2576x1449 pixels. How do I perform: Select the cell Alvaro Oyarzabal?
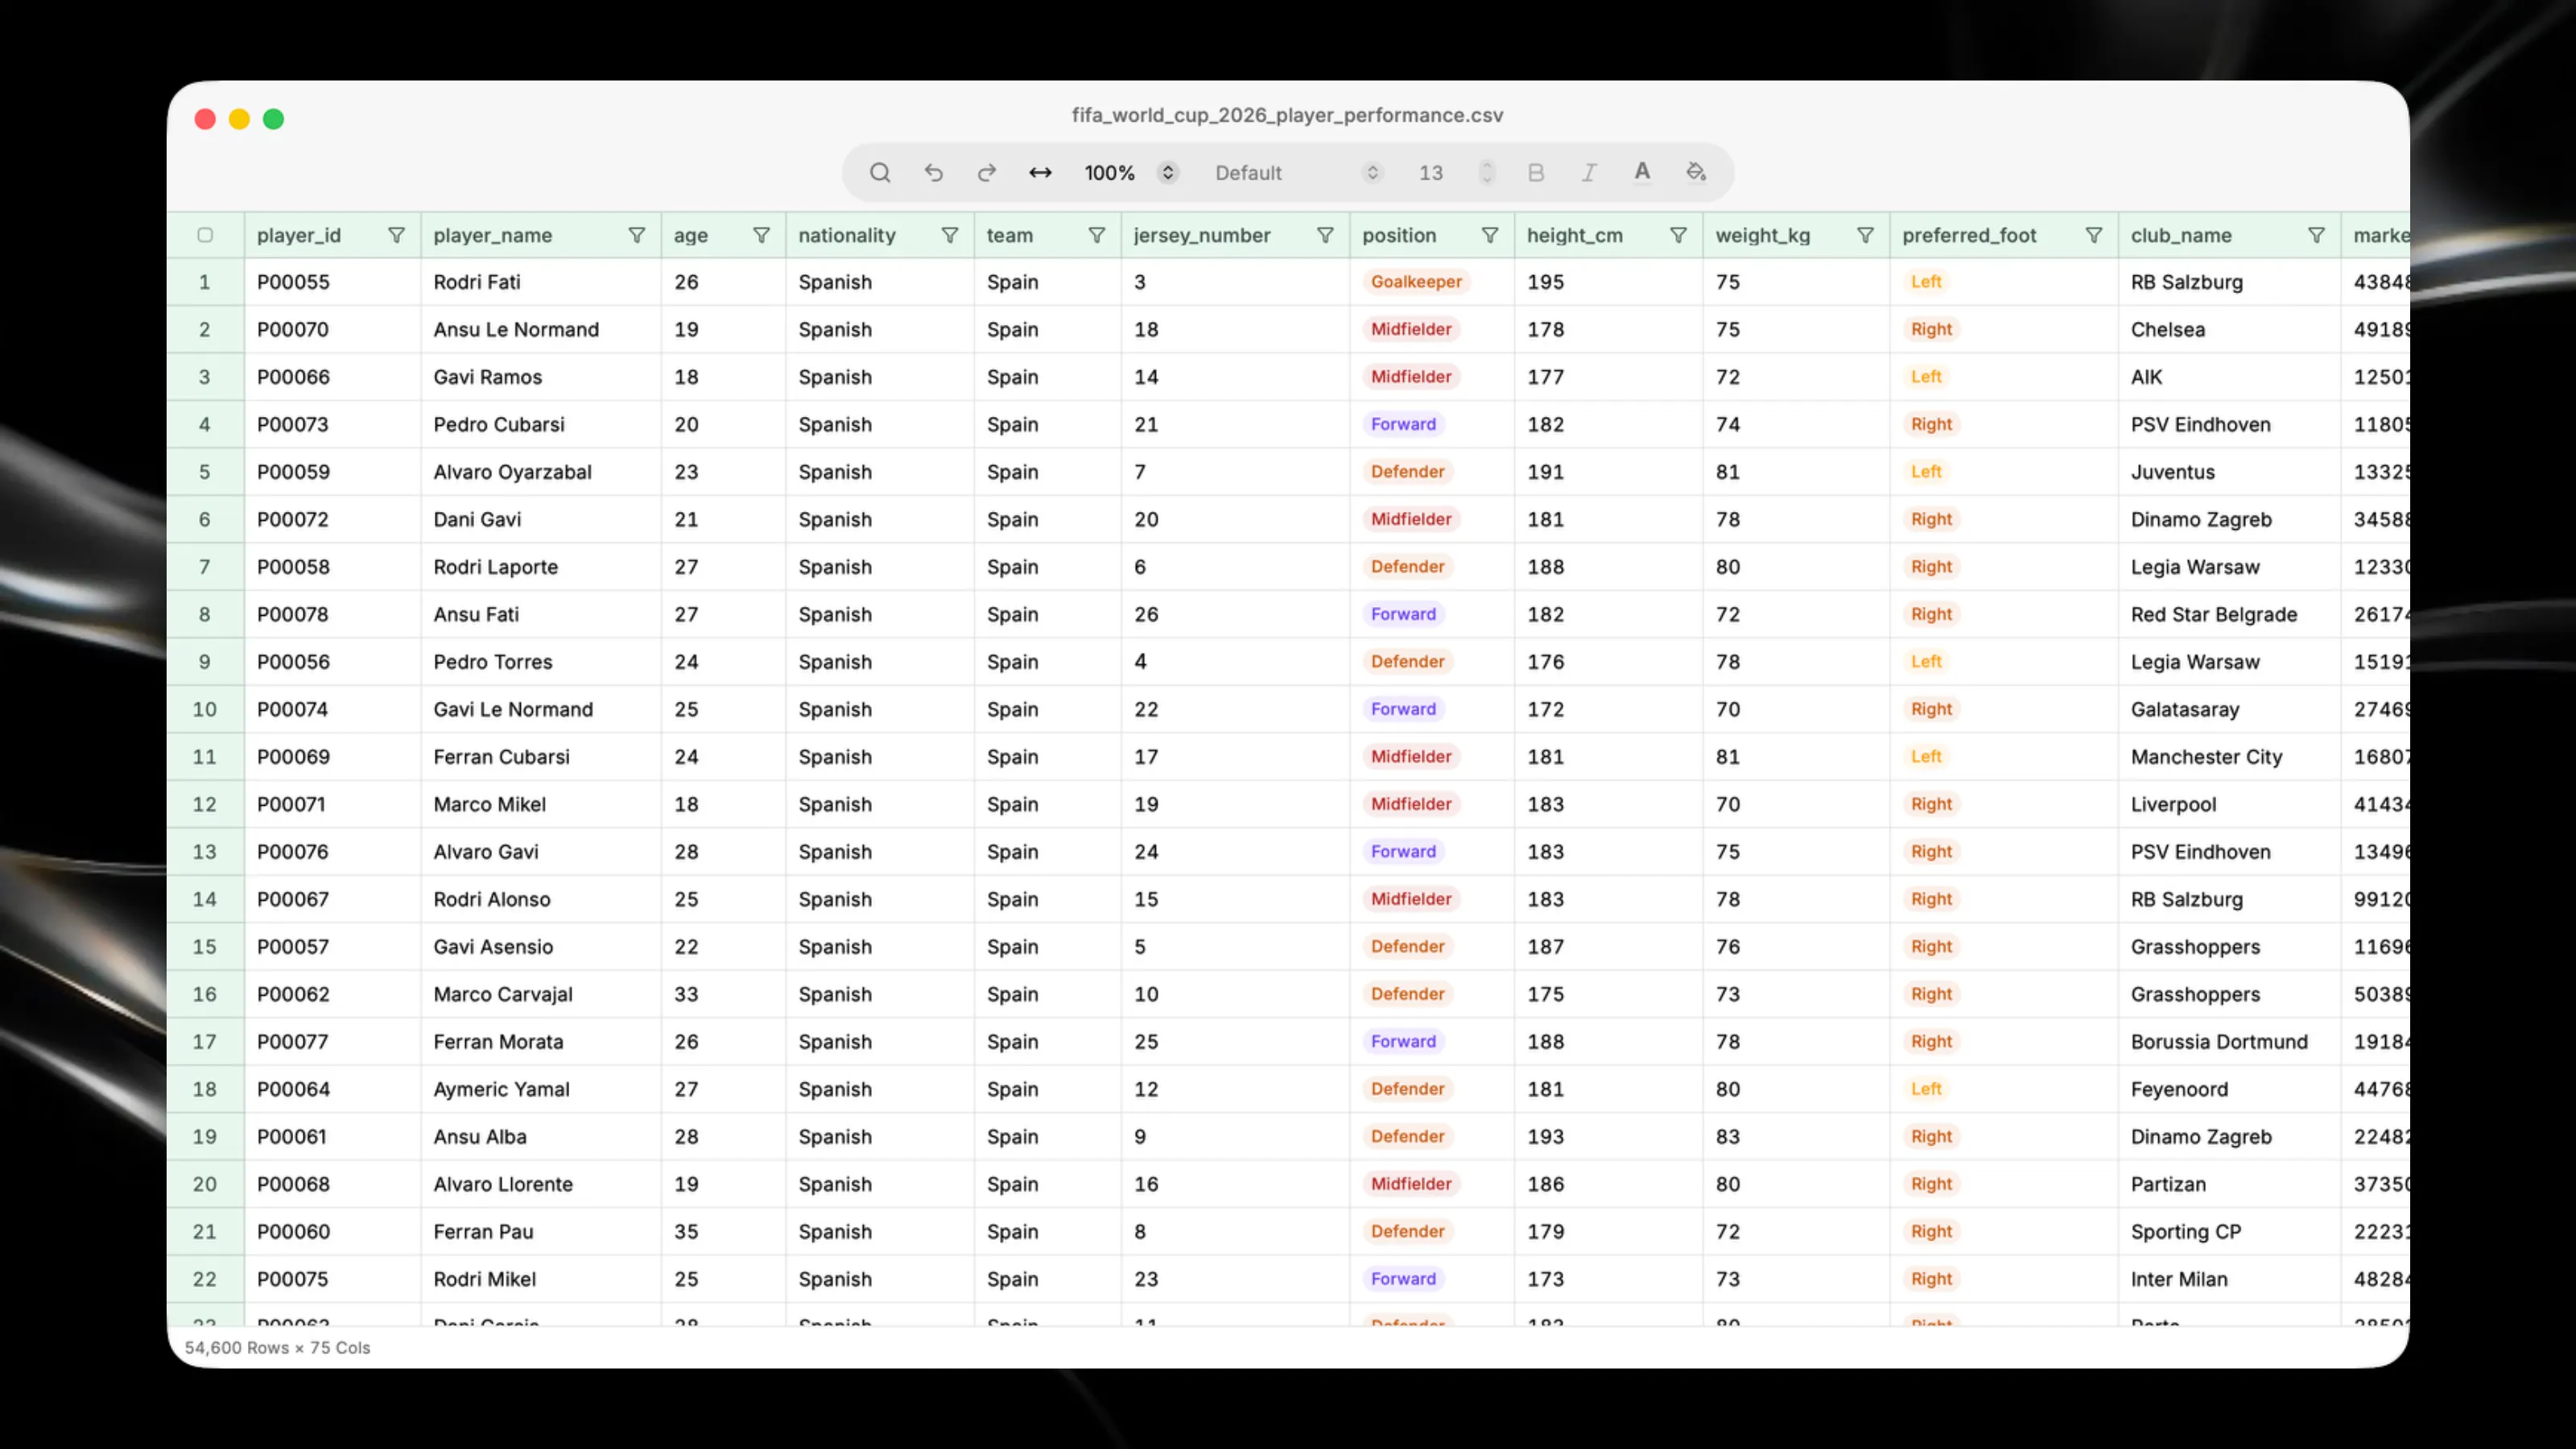point(541,472)
